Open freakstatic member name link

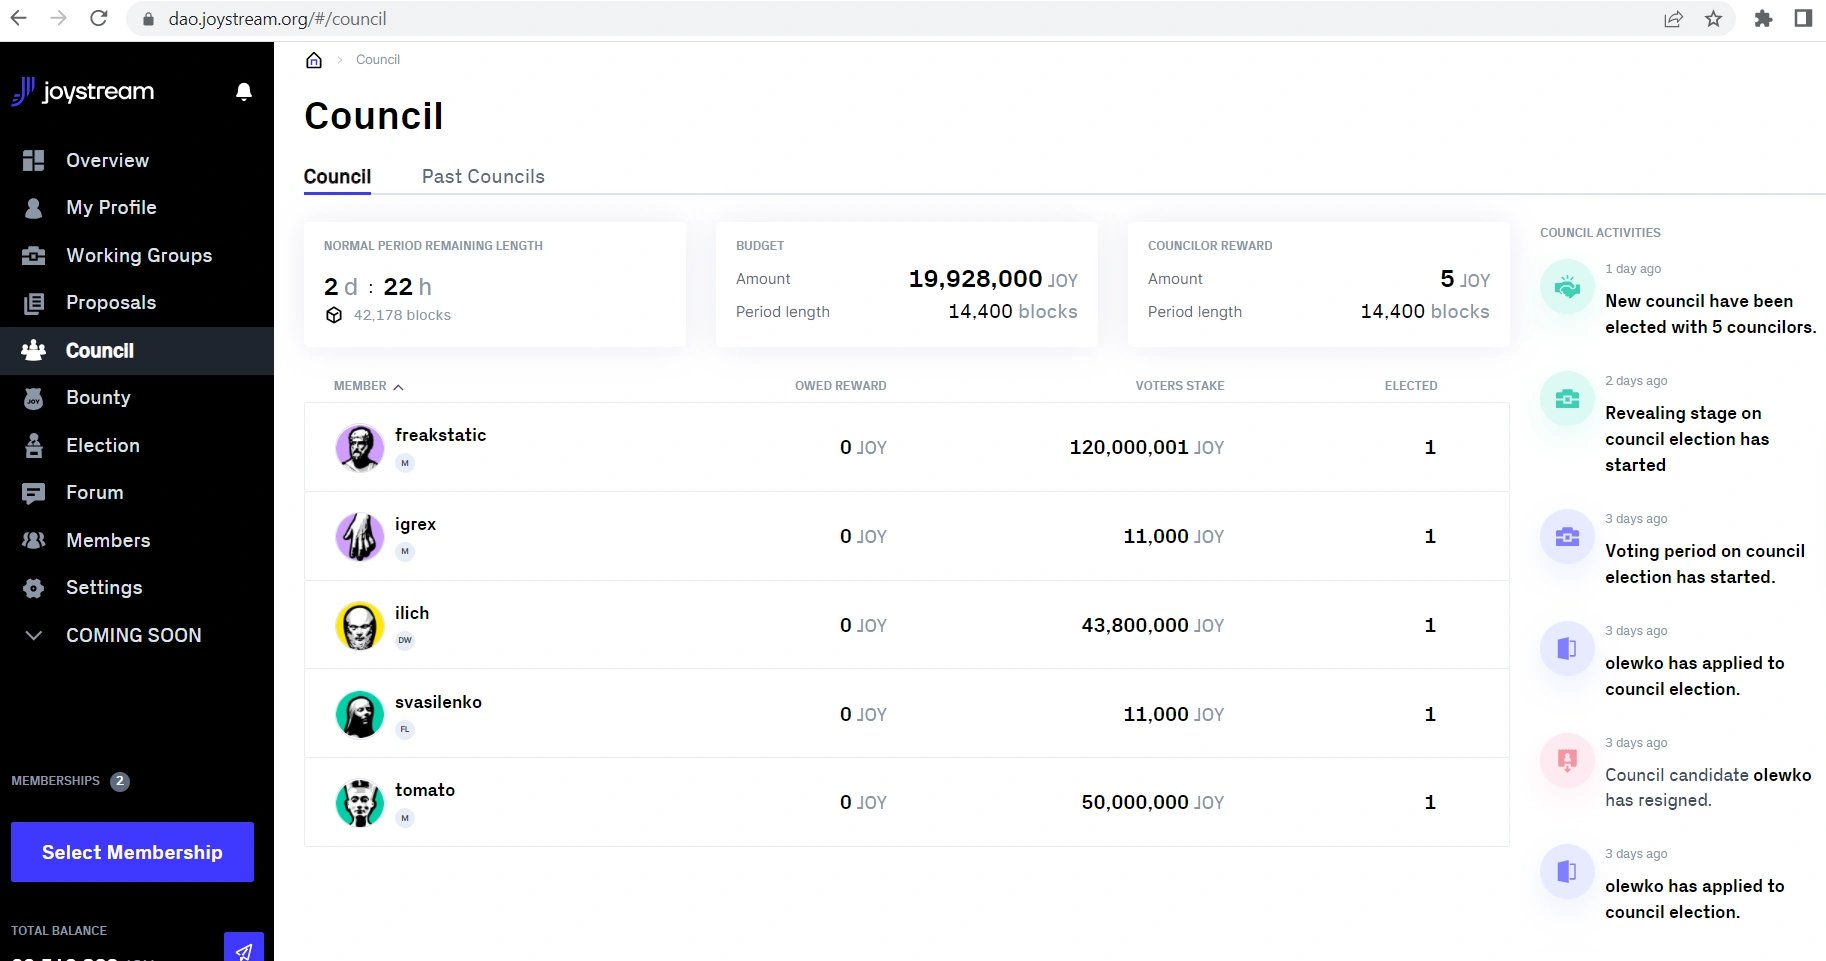(440, 435)
